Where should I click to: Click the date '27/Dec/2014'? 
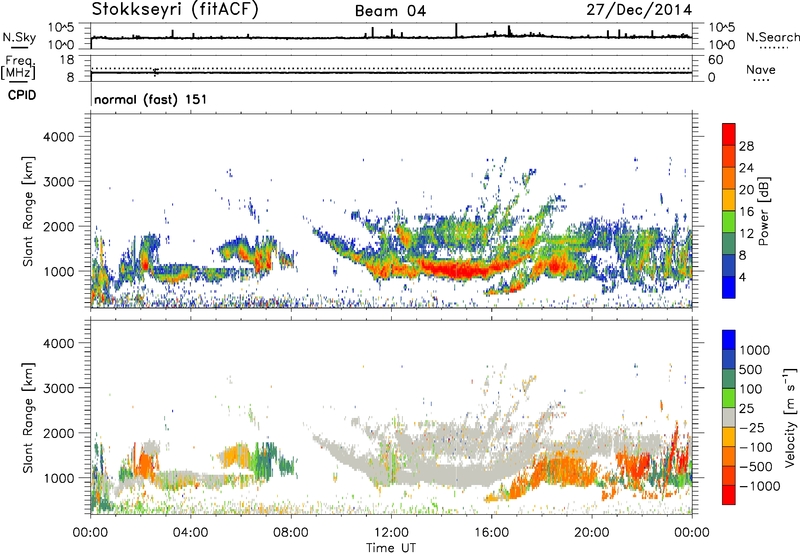tap(639, 10)
